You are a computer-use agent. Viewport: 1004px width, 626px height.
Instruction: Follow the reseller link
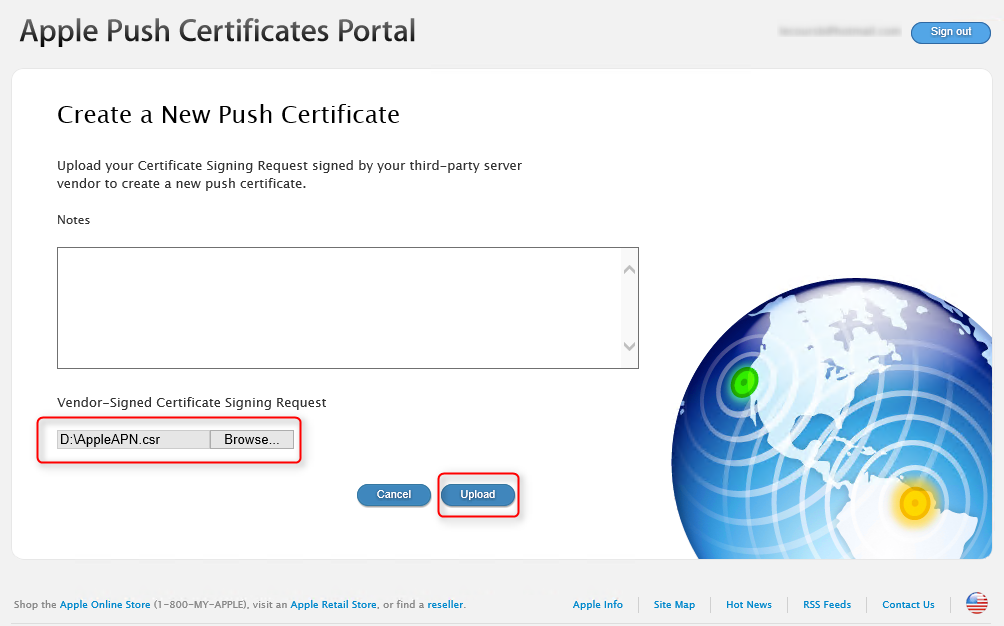pos(446,604)
